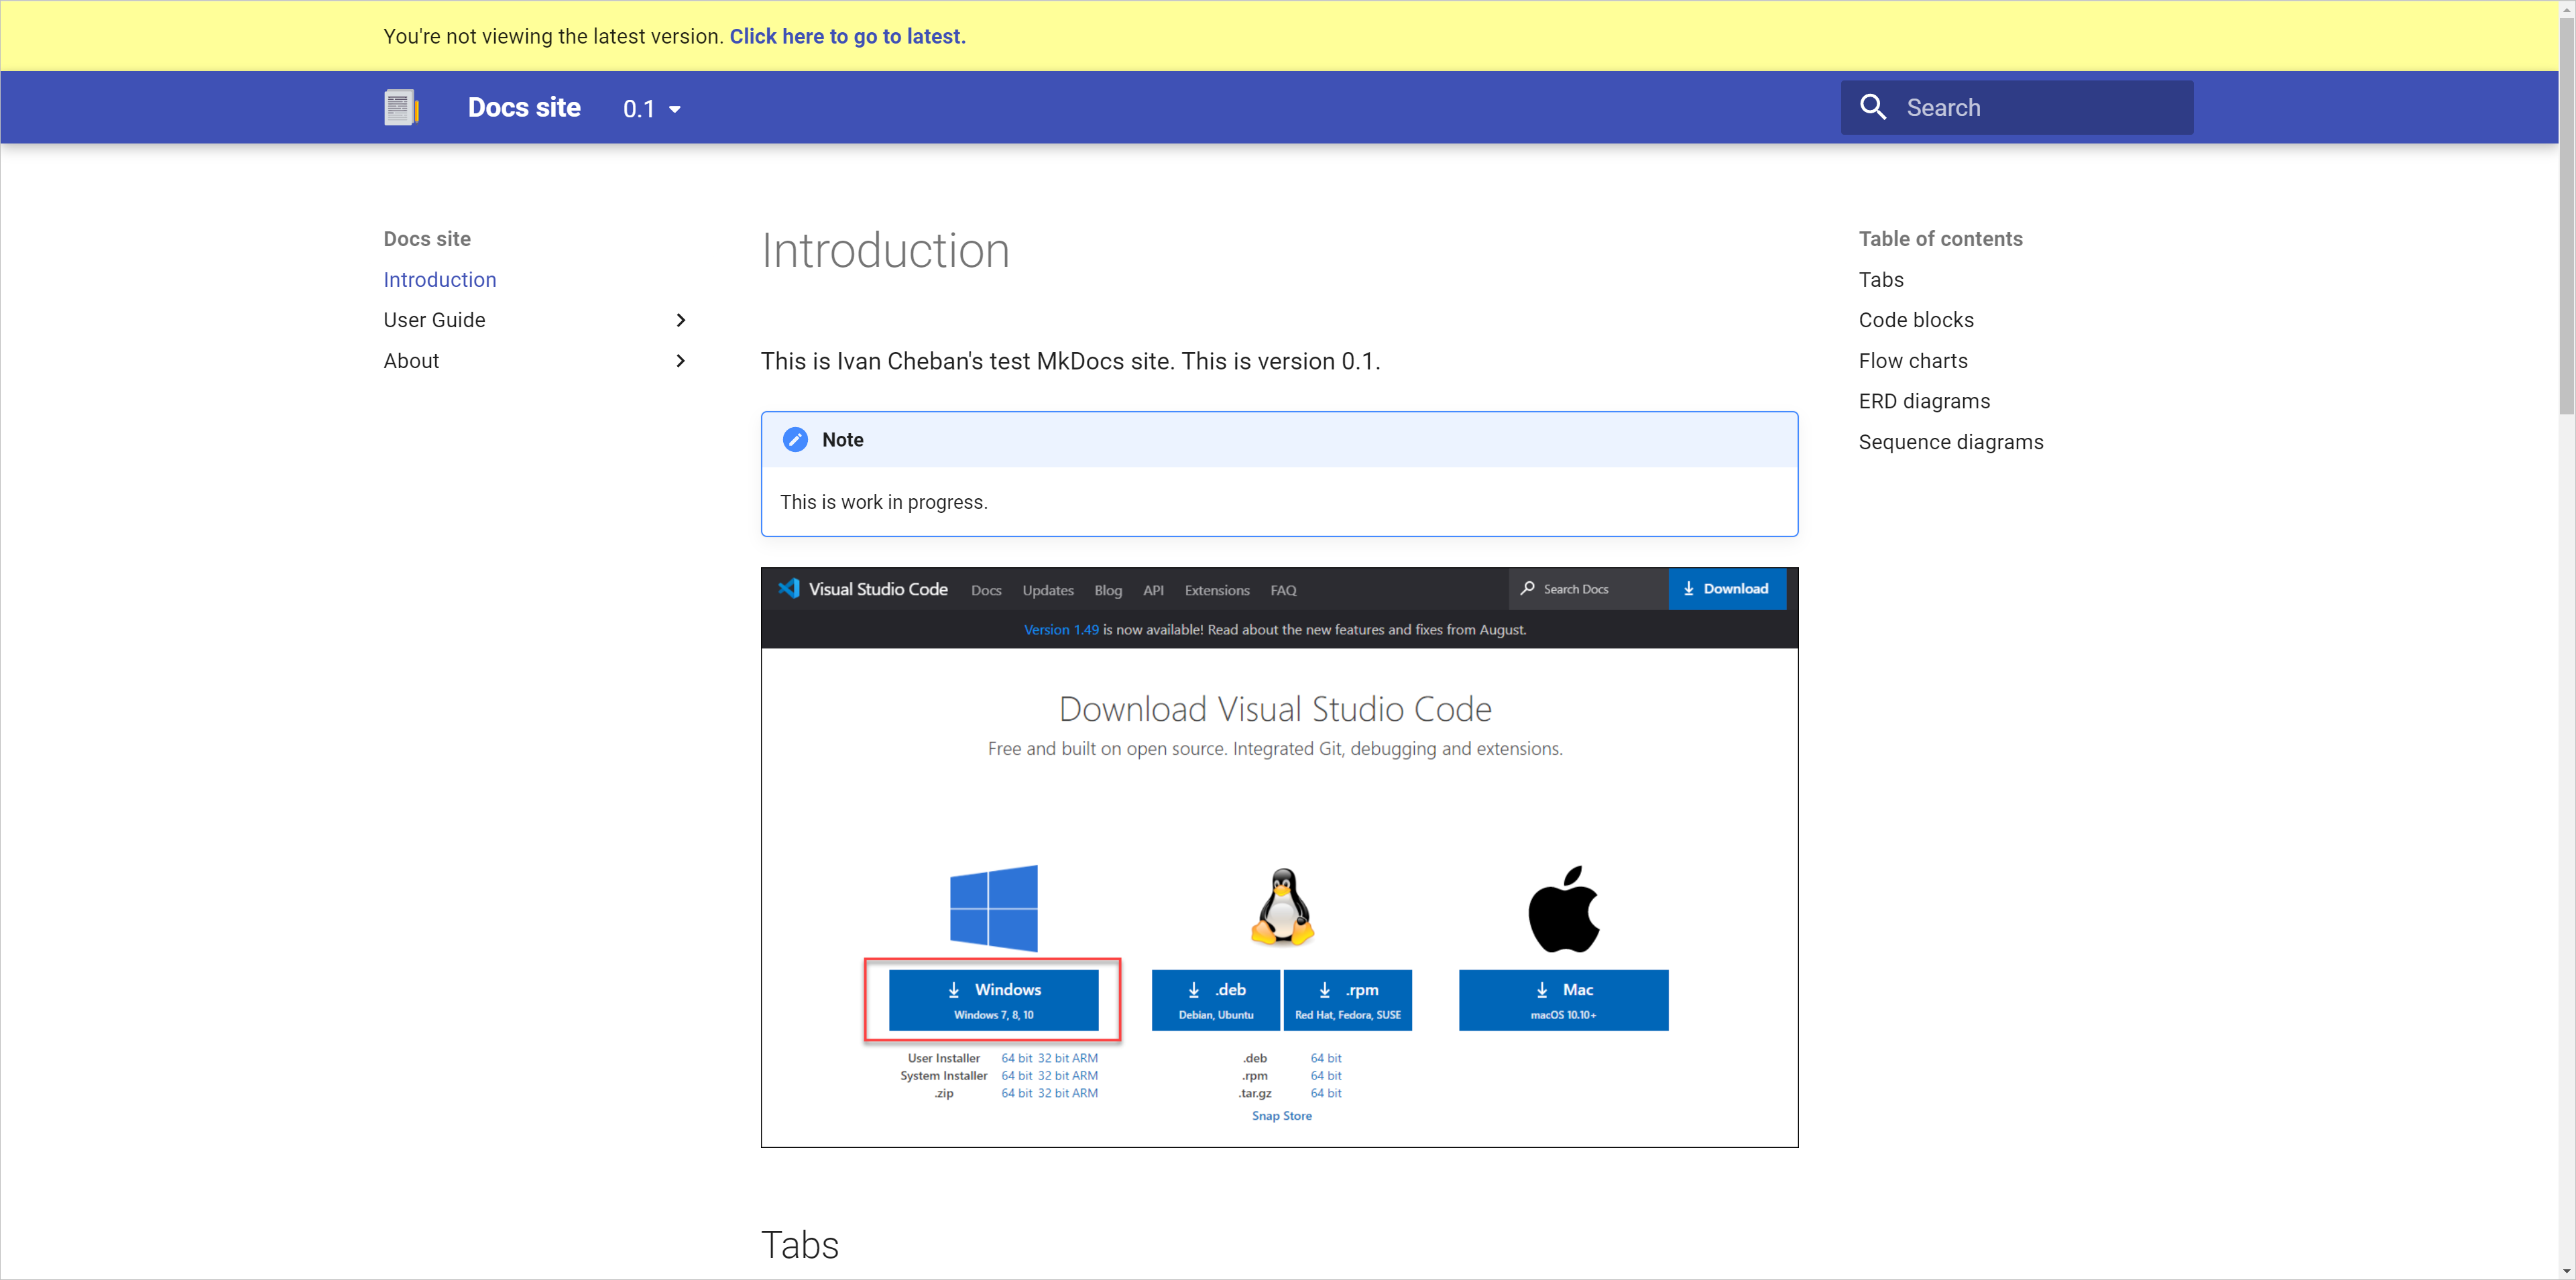Click 'Click here to go to latest' link

point(847,36)
